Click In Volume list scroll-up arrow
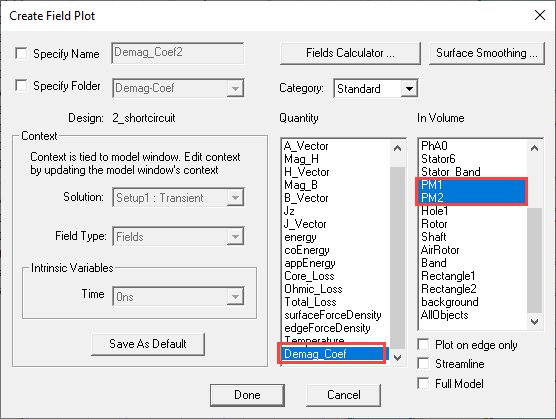 point(534,148)
